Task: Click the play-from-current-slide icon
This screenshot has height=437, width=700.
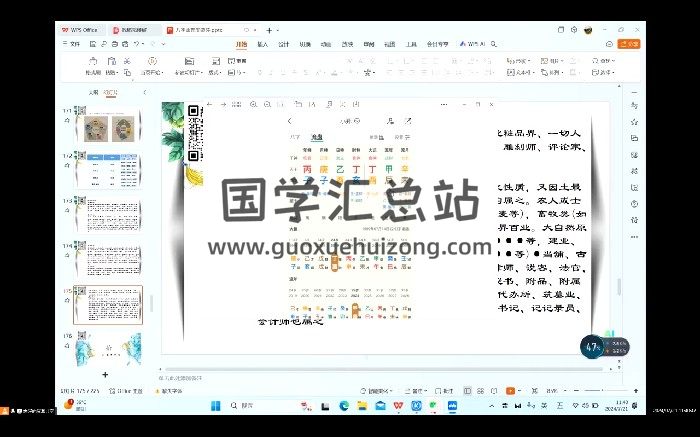Action: [x=152, y=61]
